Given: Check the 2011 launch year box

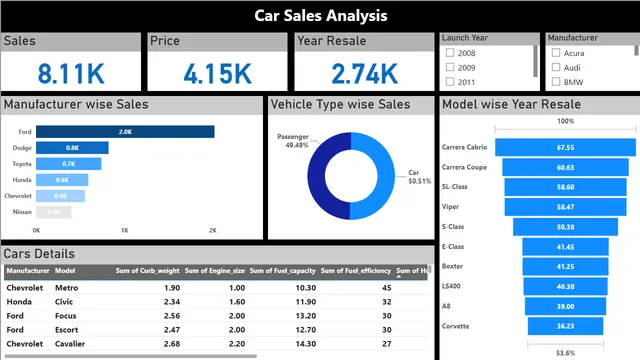Looking at the screenshot, I should coord(450,82).
